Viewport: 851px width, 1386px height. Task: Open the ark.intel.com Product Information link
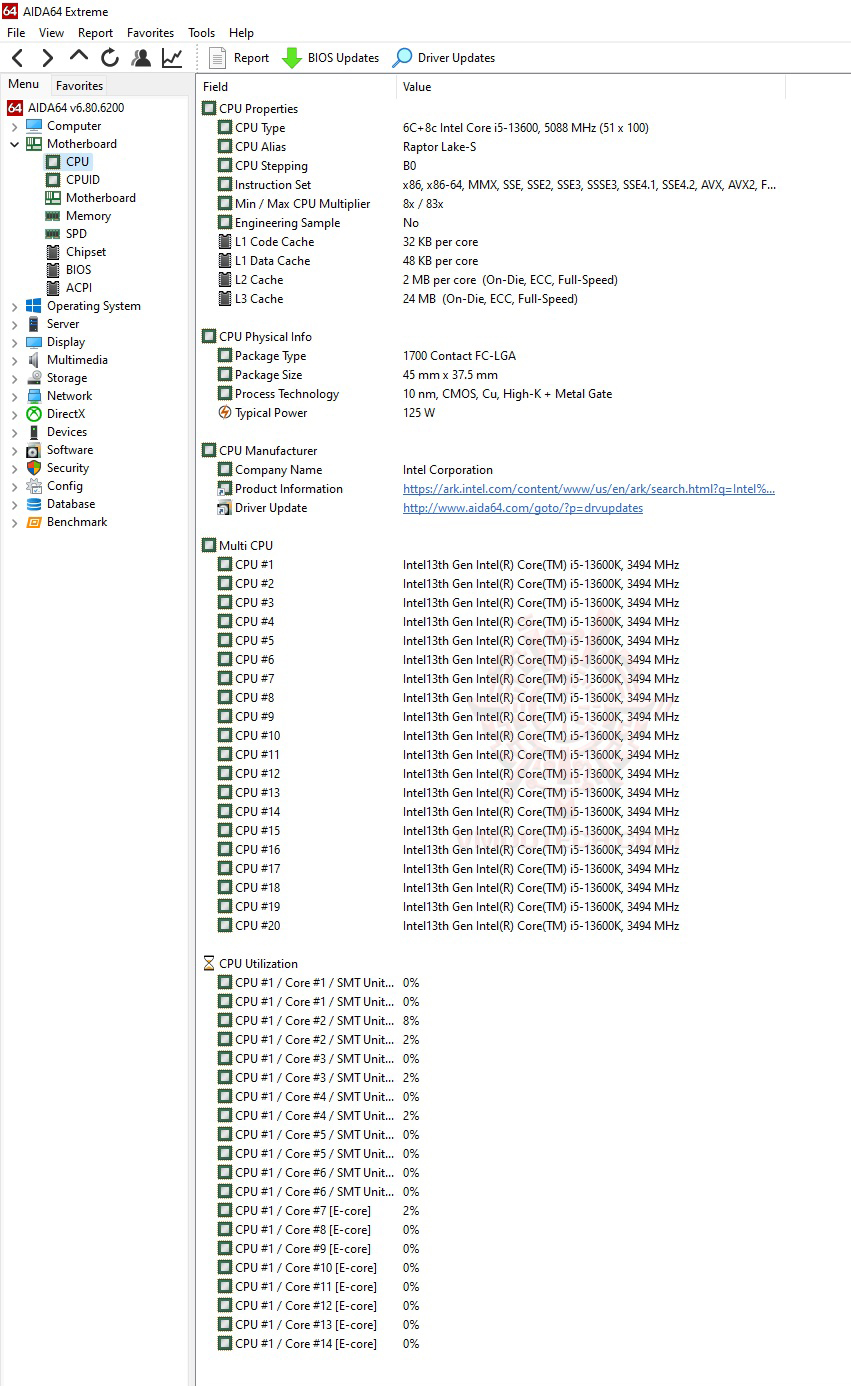589,489
